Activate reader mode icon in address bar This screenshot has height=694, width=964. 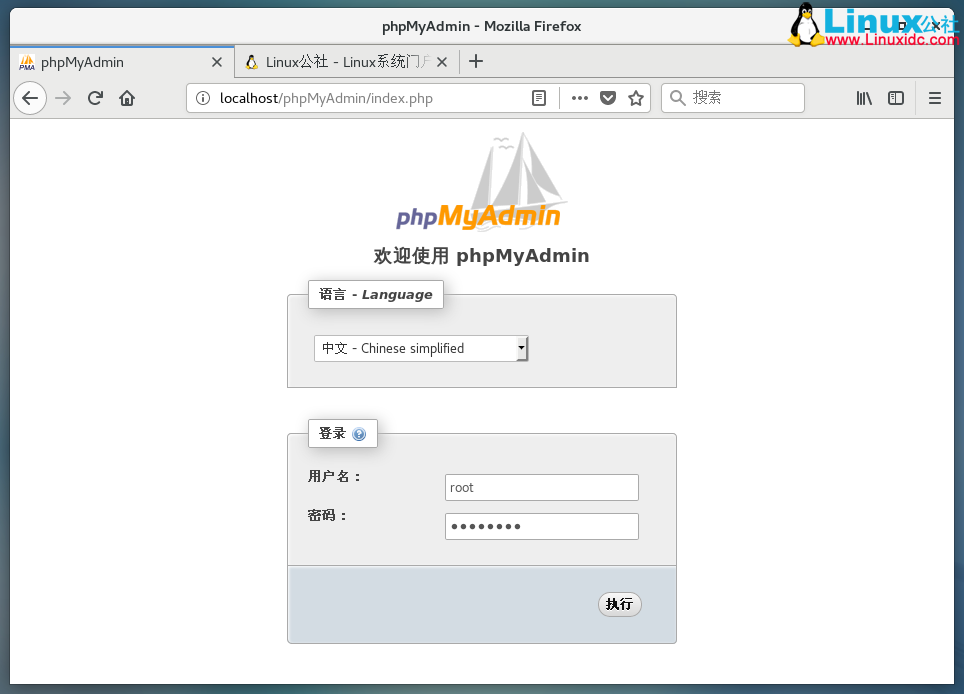(539, 98)
